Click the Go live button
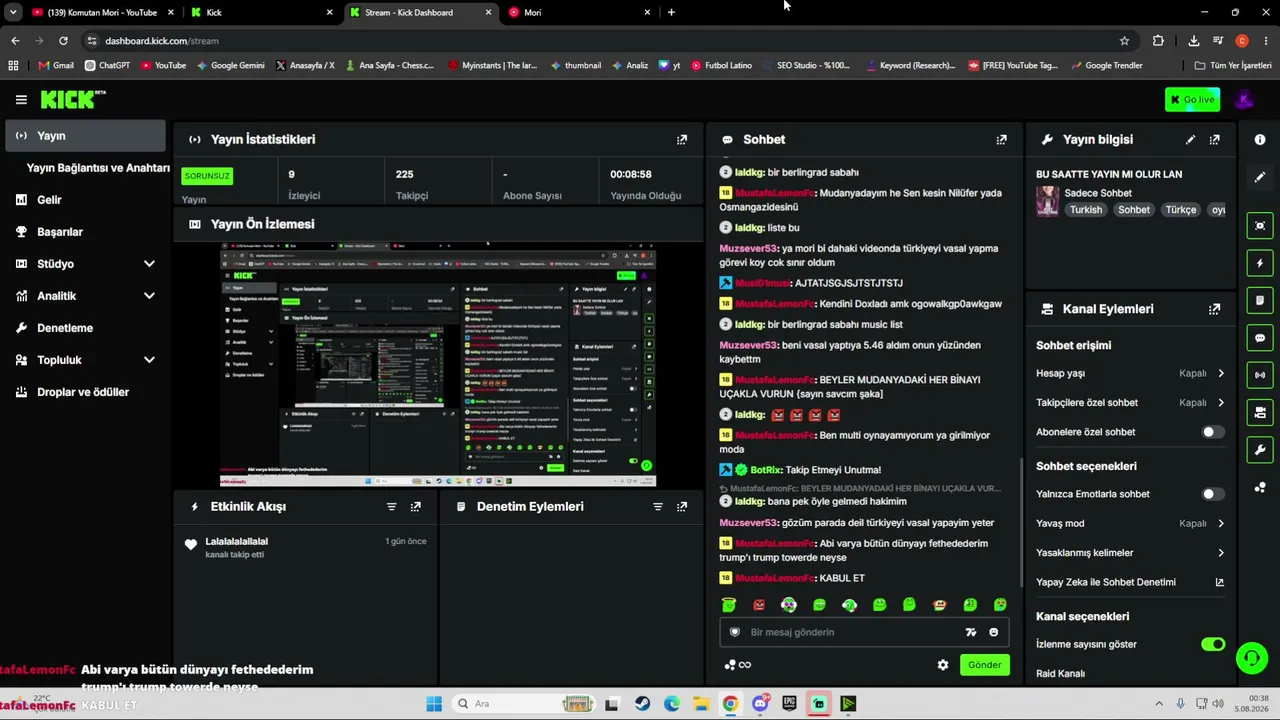 1192,100
